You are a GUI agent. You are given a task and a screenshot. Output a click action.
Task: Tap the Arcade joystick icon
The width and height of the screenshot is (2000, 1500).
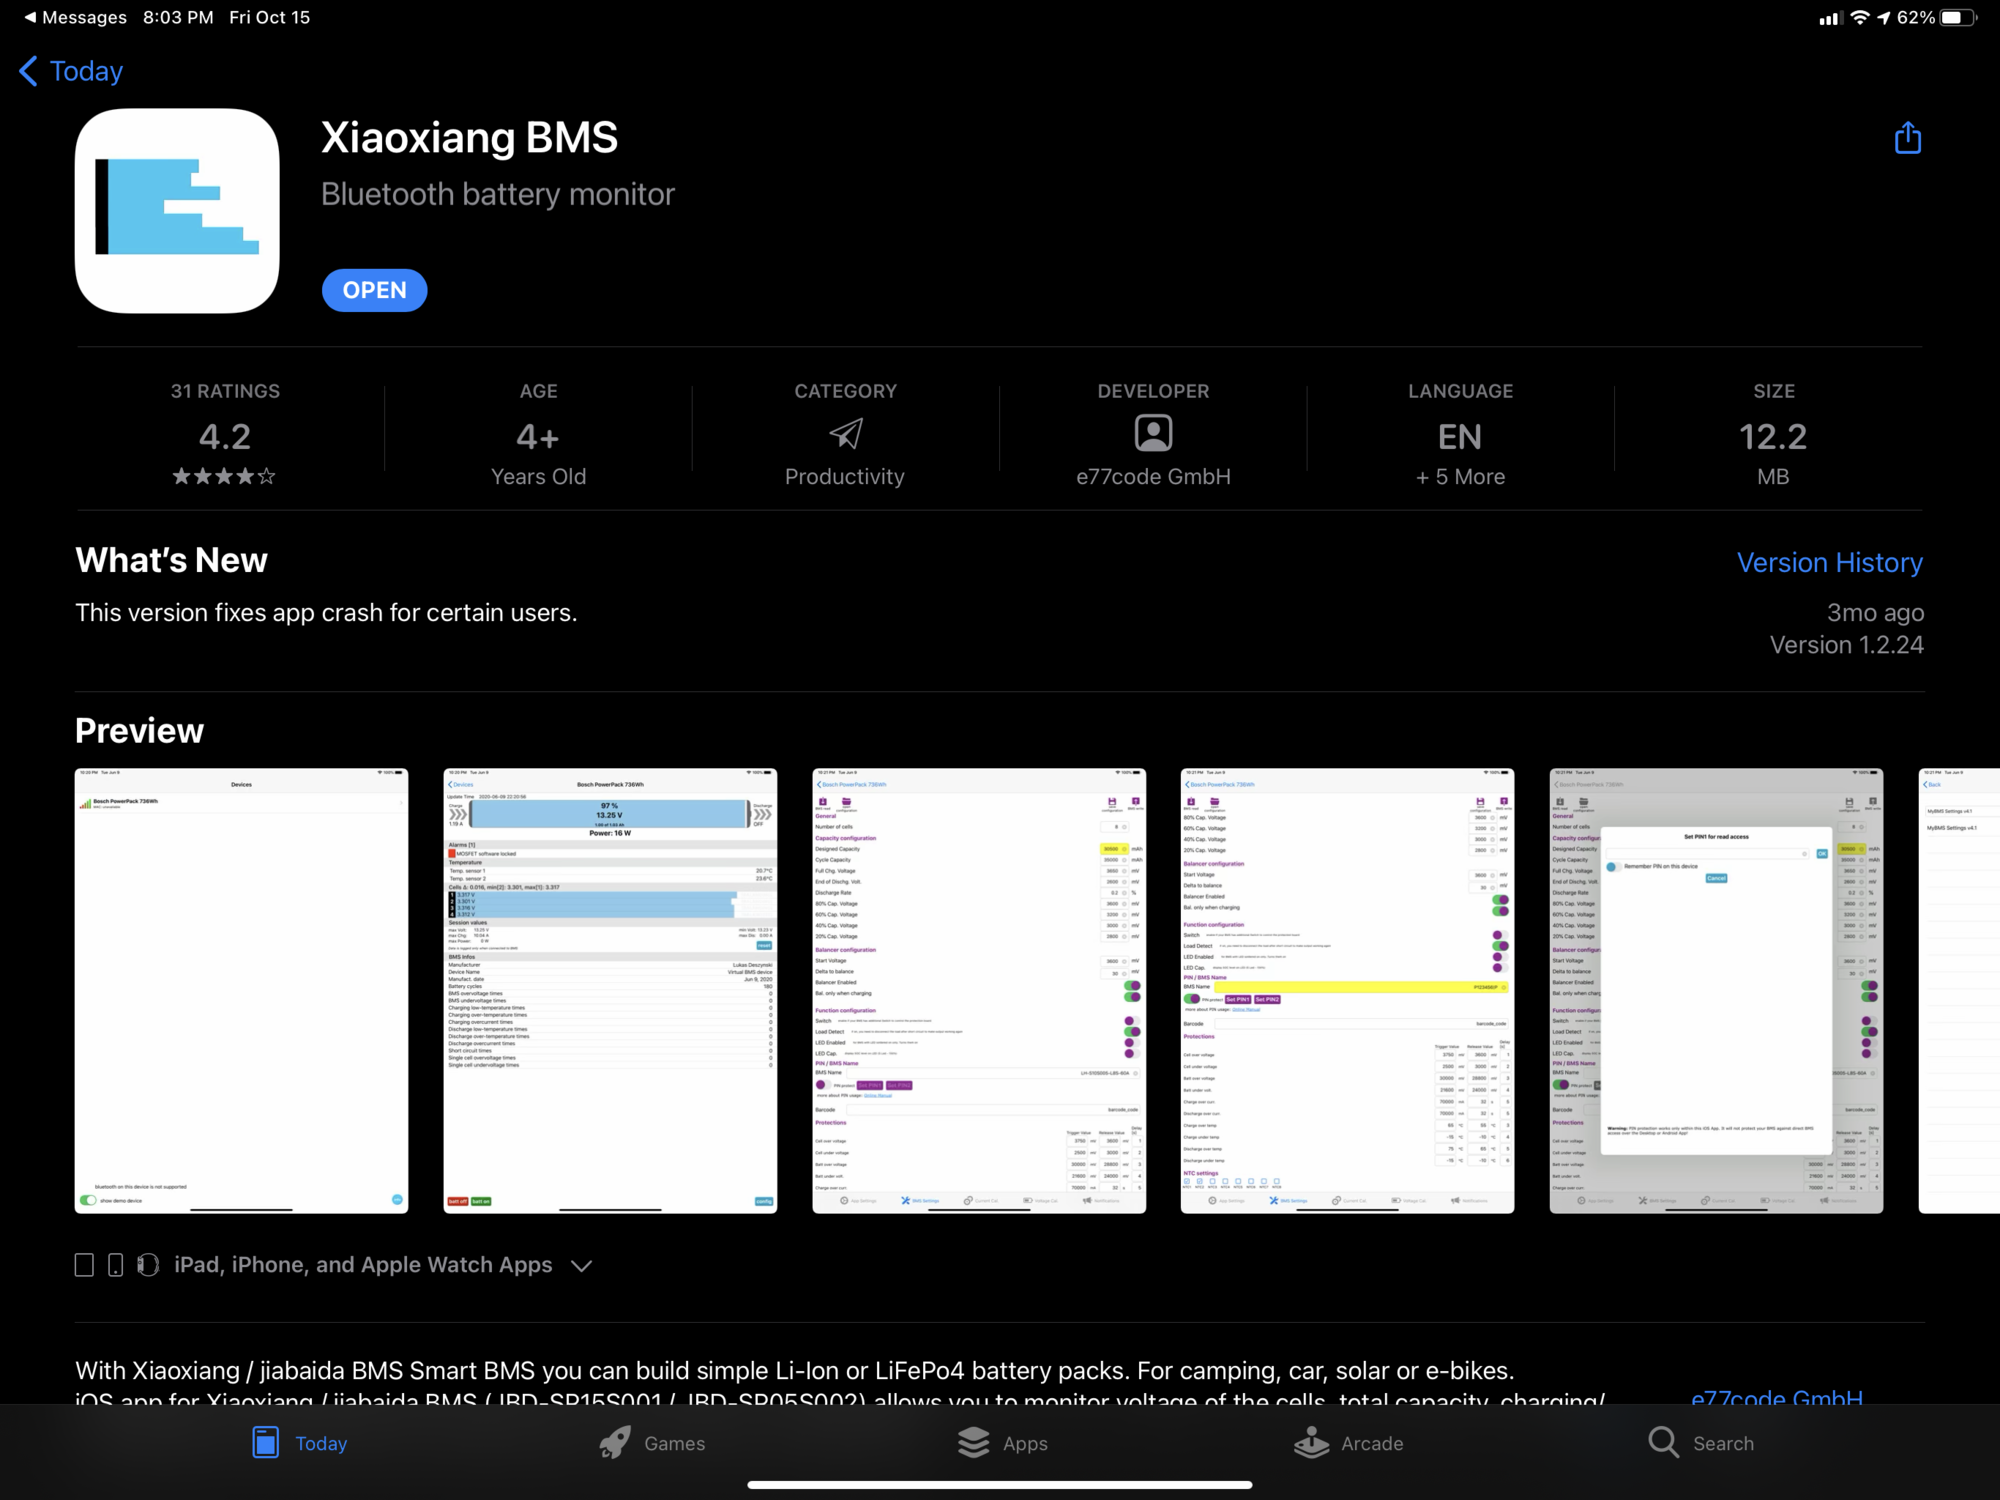pyautogui.click(x=1311, y=1442)
